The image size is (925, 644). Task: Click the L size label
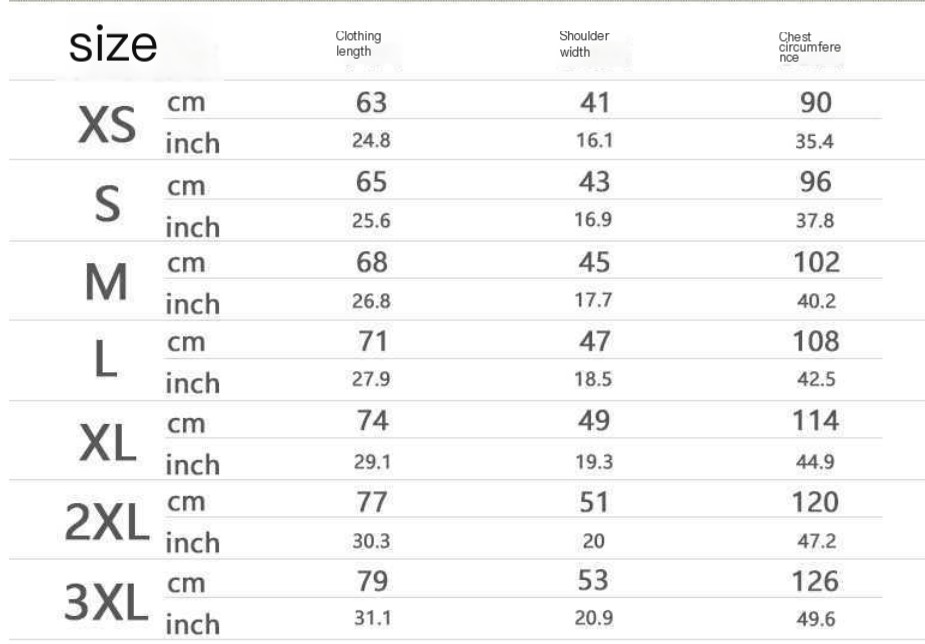(x=106, y=359)
